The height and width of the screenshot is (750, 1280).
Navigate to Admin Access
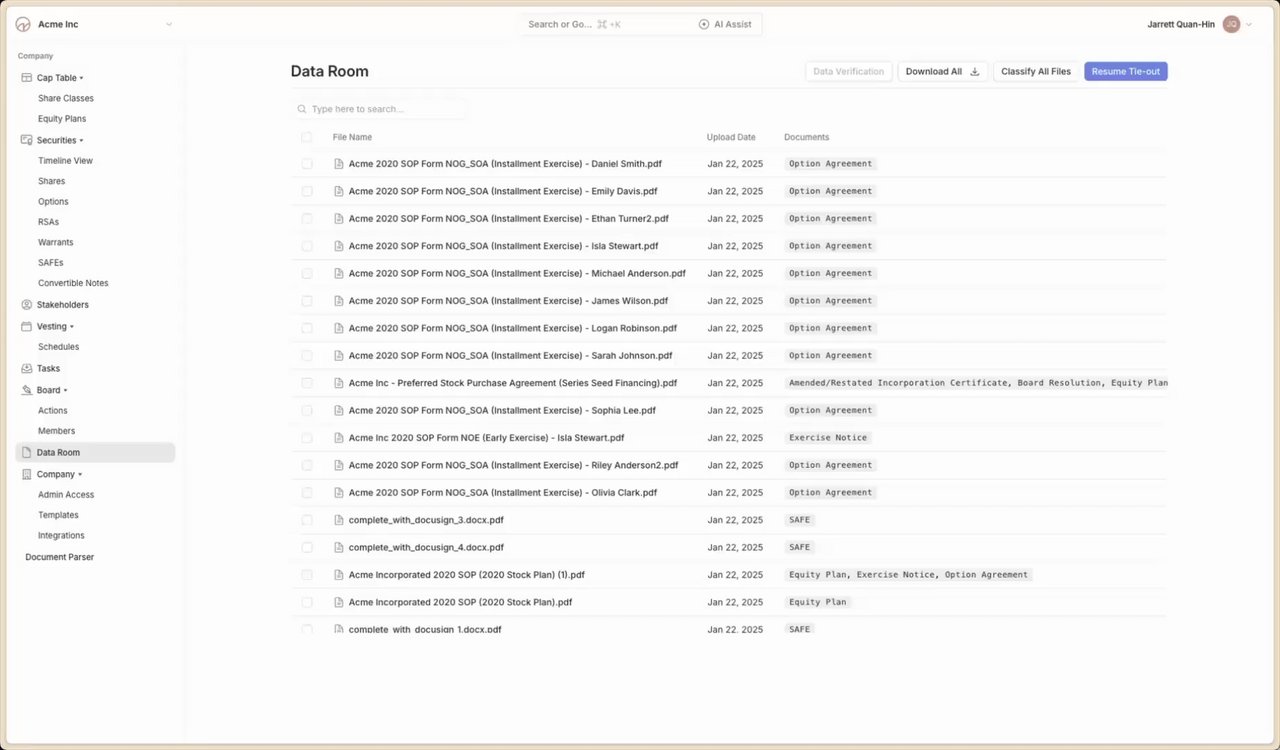point(66,495)
